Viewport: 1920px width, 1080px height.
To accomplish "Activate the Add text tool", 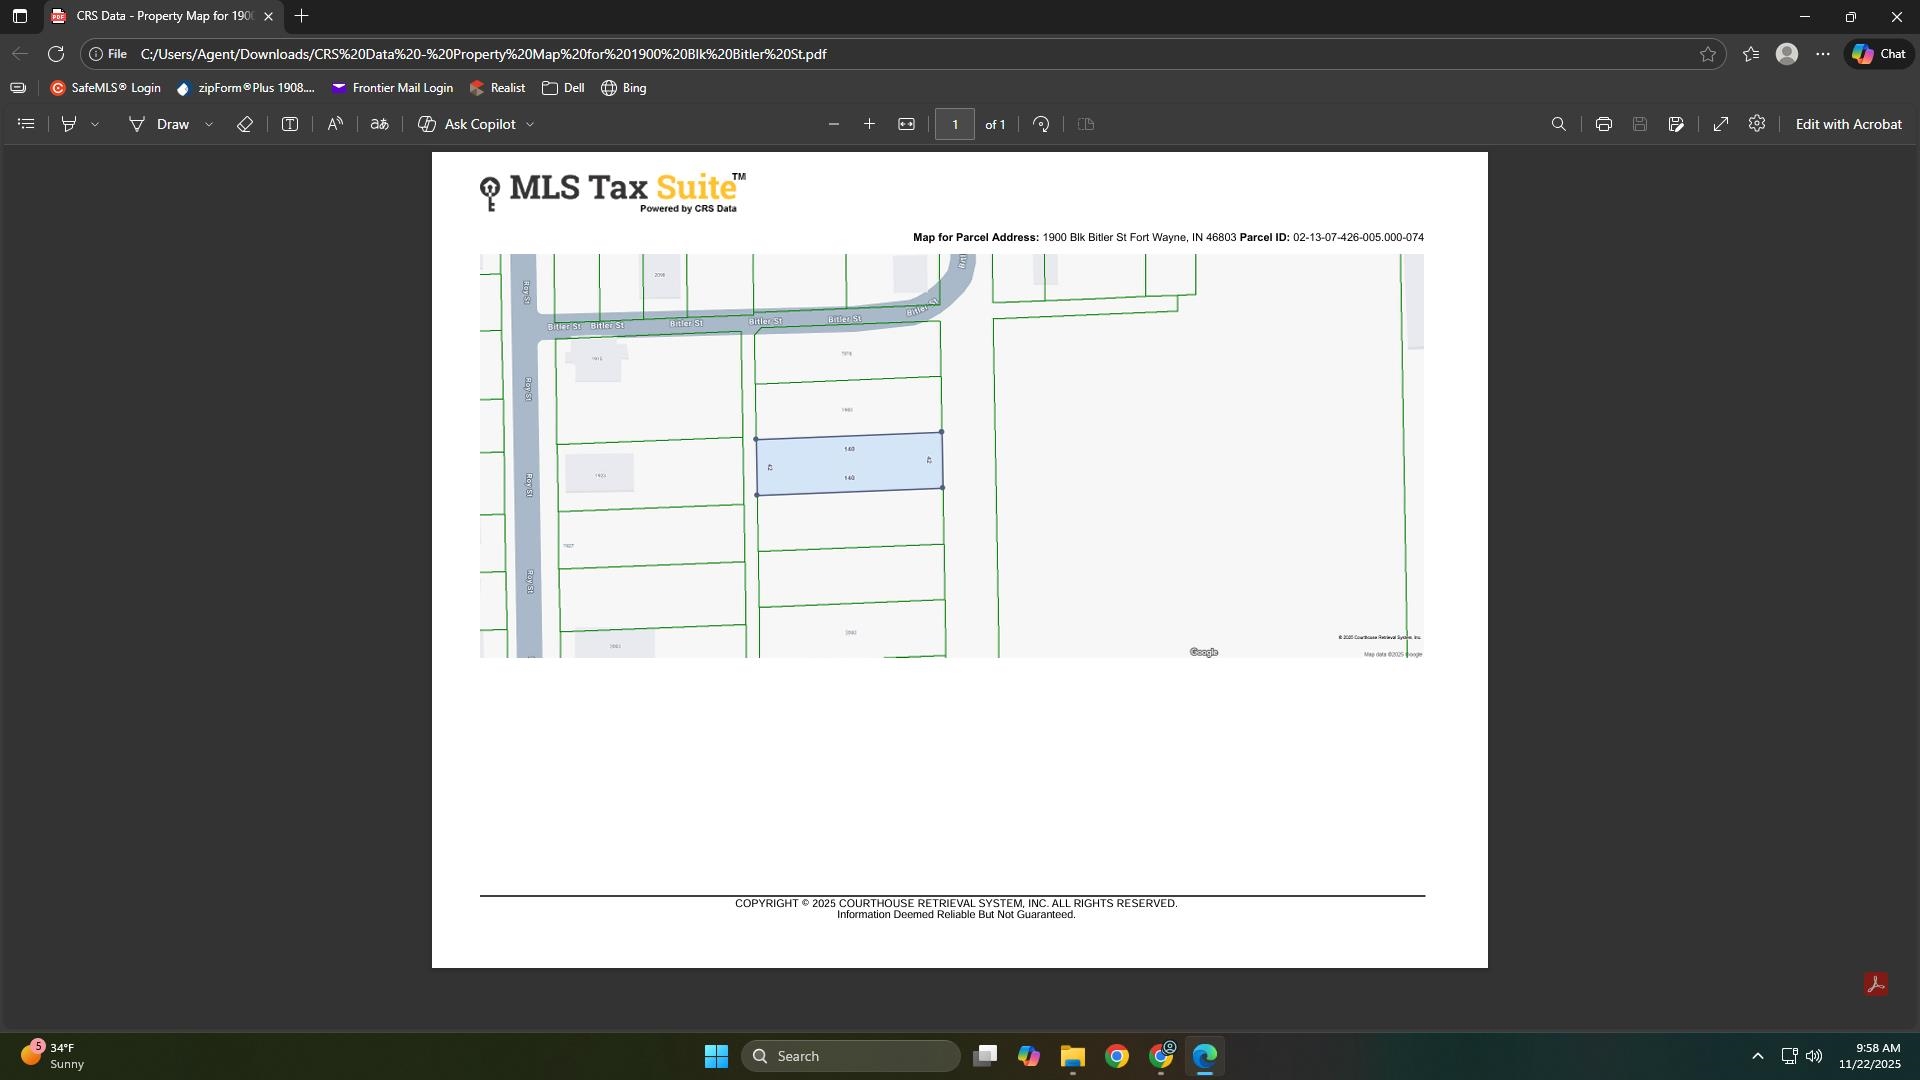I will (290, 124).
